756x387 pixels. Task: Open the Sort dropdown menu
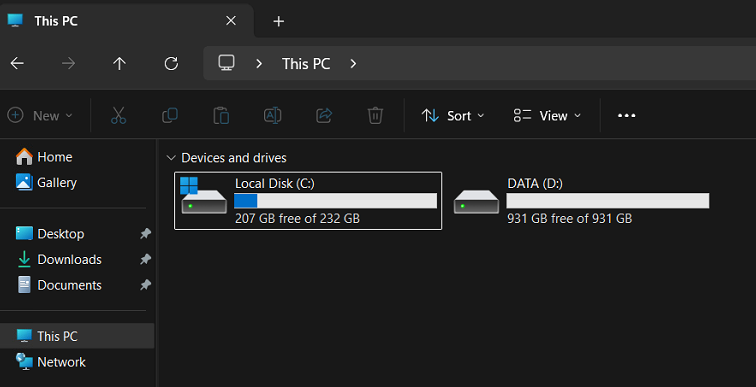[453, 116]
